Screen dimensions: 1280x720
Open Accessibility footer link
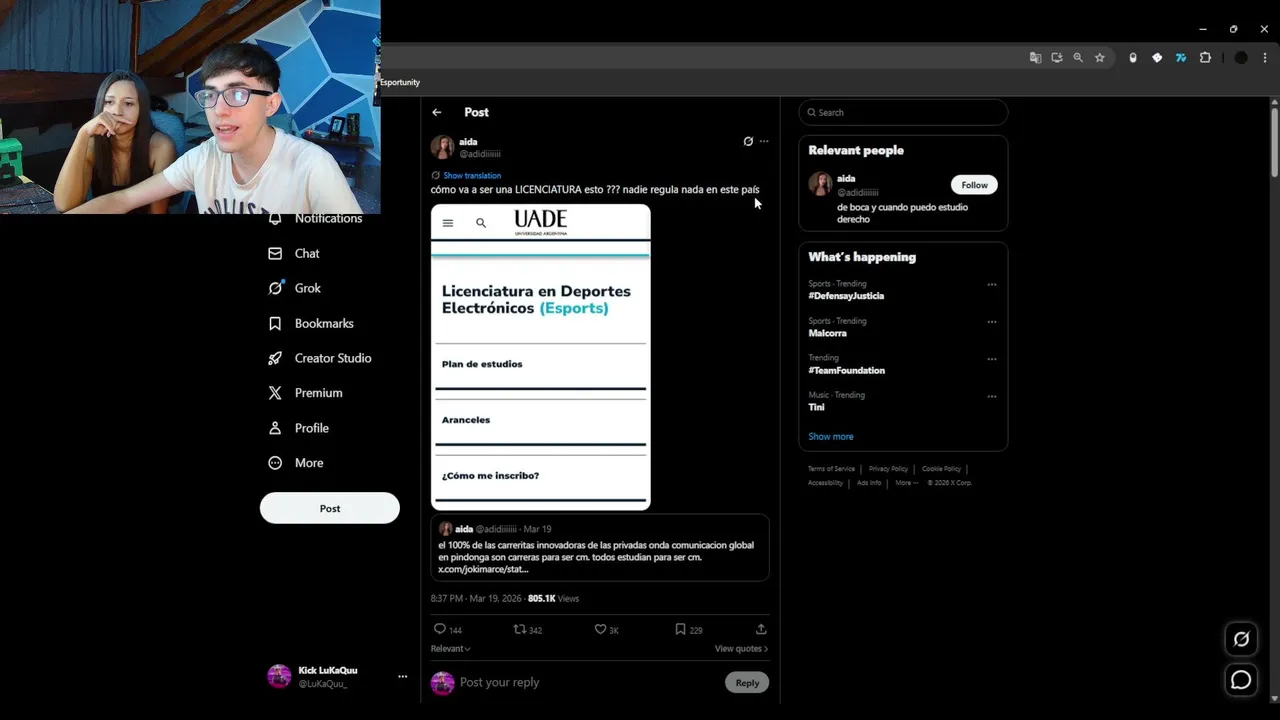coord(825,483)
